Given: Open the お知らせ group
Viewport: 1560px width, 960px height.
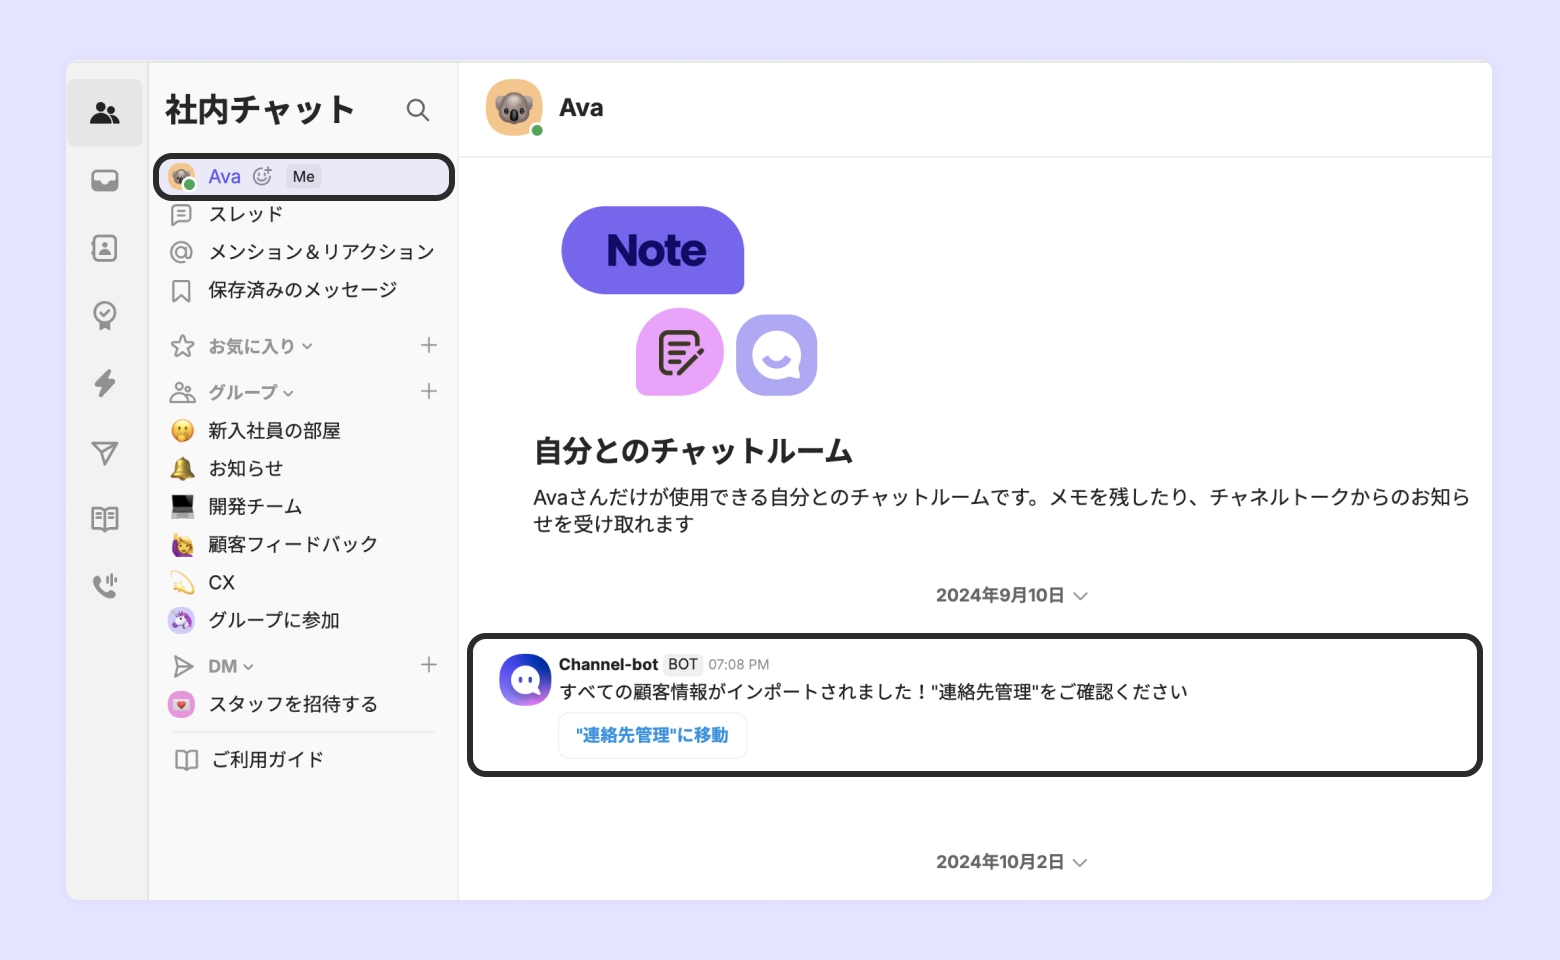Looking at the screenshot, I should click(245, 469).
